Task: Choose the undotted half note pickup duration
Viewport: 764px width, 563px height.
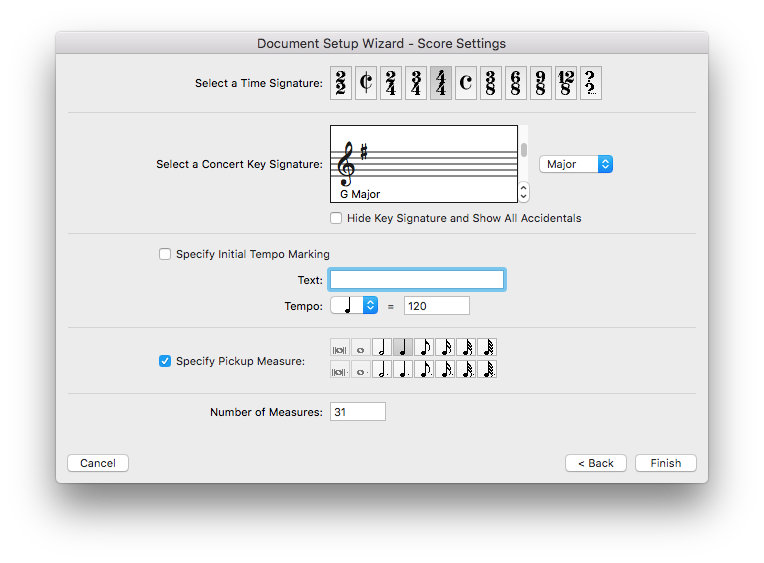Action: (382, 348)
